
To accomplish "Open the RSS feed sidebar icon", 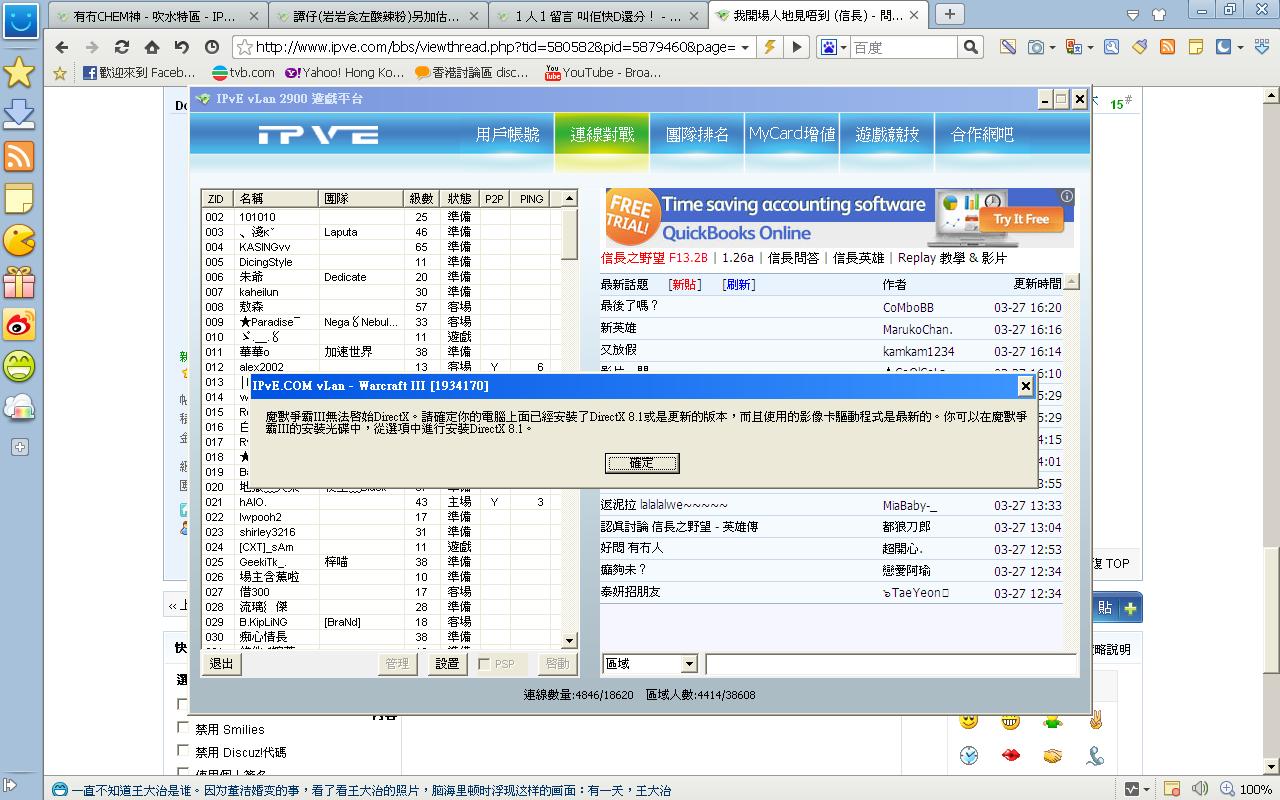I will tap(19, 157).
